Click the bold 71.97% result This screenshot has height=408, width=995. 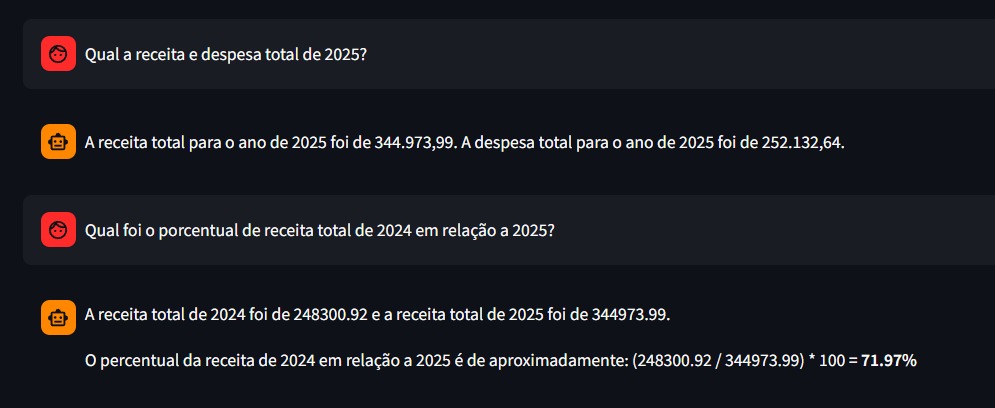(x=889, y=360)
